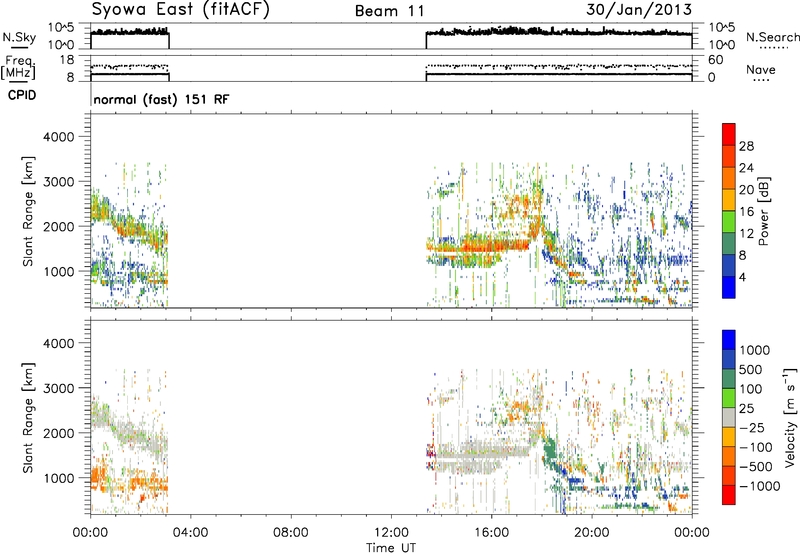Click the "CPID" row label

tap(22, 95)
